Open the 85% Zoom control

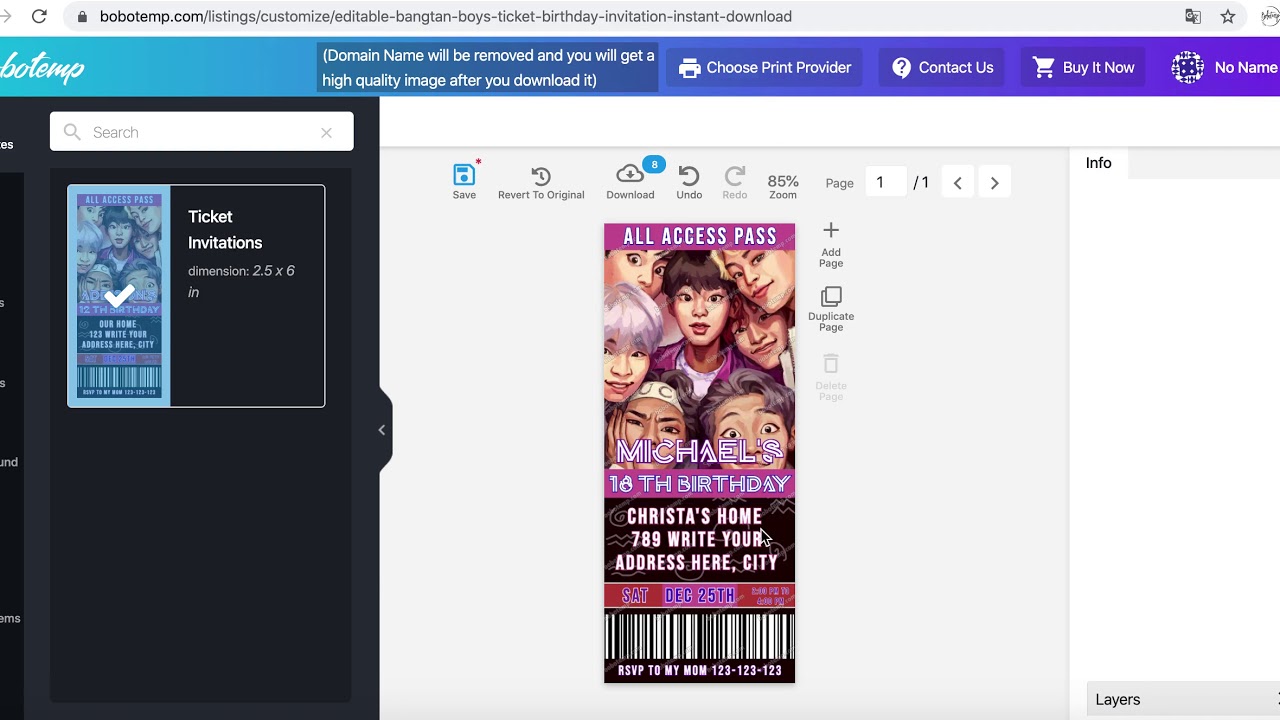[x=783, y=186]
